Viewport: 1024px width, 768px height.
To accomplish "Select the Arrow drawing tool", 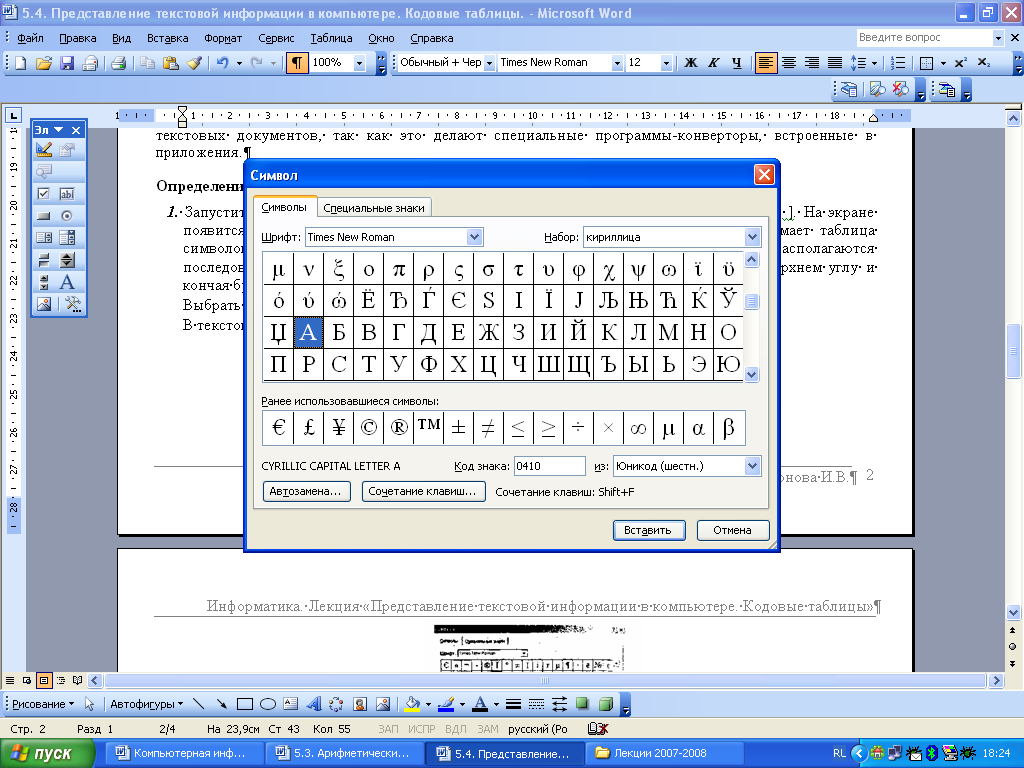I will coord(221,704).
